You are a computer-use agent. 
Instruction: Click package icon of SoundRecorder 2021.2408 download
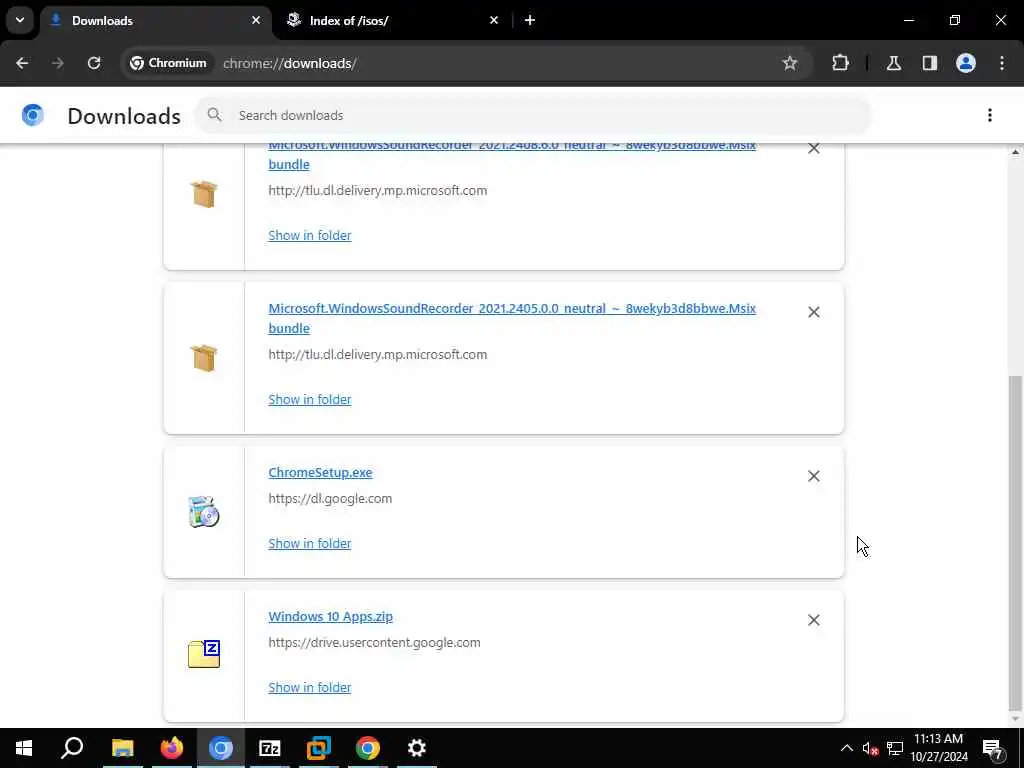tap(204, 194)
